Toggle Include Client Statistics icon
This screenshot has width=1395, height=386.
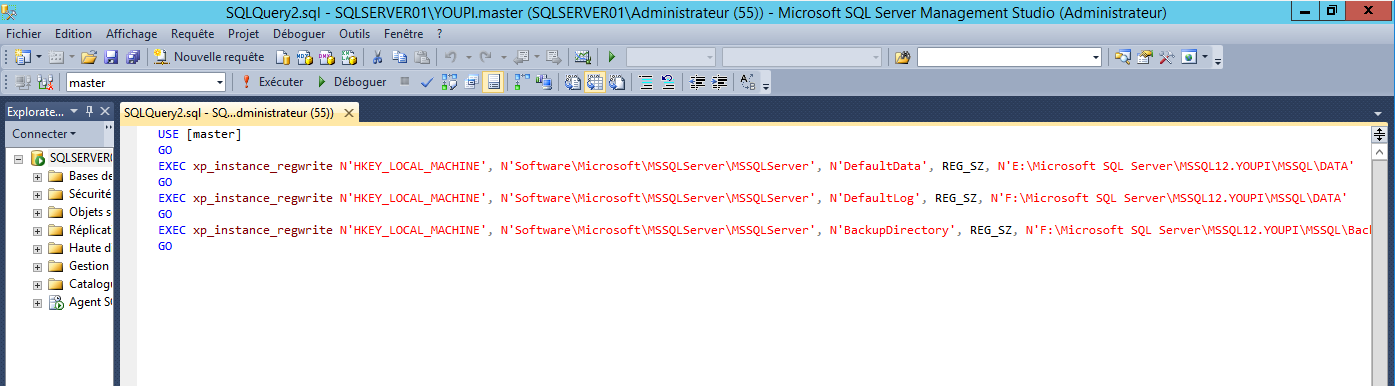point(545,82)
